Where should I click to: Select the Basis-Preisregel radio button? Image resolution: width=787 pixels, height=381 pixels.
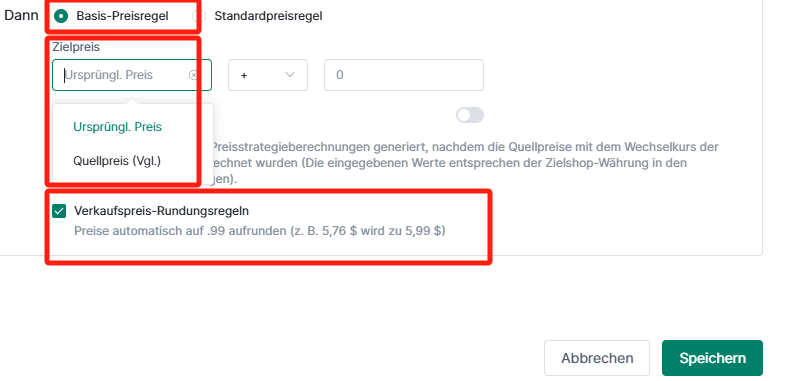61,16
